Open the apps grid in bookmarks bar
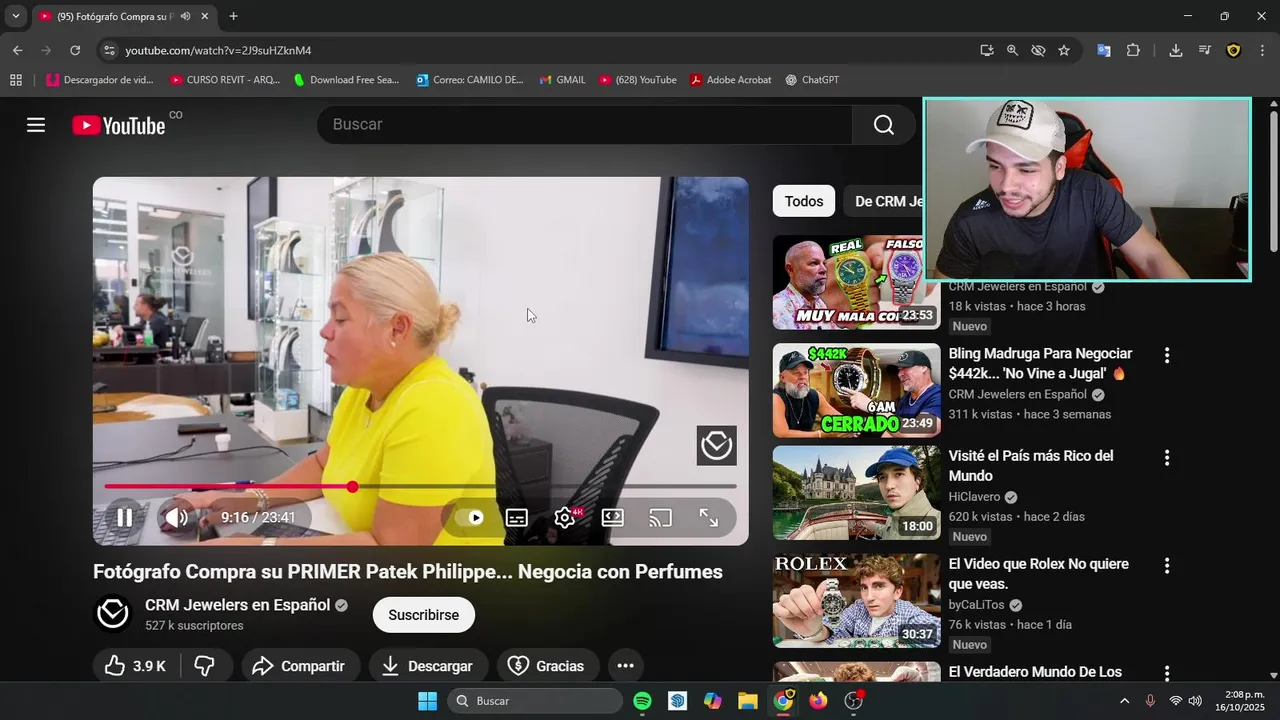Viewport: 1280px width, 720px height. [16, 80]
